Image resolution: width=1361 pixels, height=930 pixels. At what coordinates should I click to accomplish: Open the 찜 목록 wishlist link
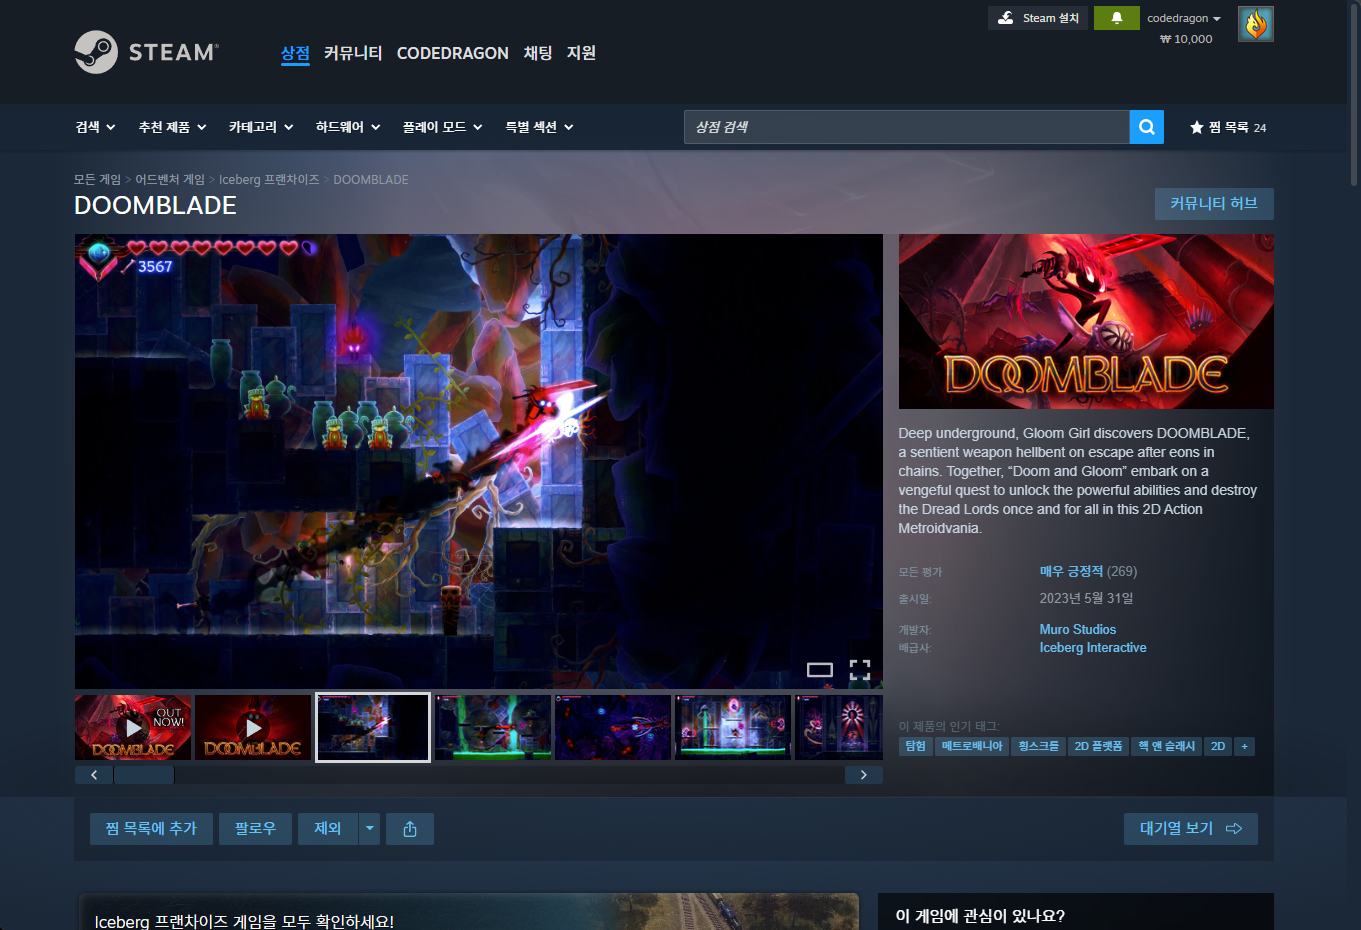coord(1228,127)
